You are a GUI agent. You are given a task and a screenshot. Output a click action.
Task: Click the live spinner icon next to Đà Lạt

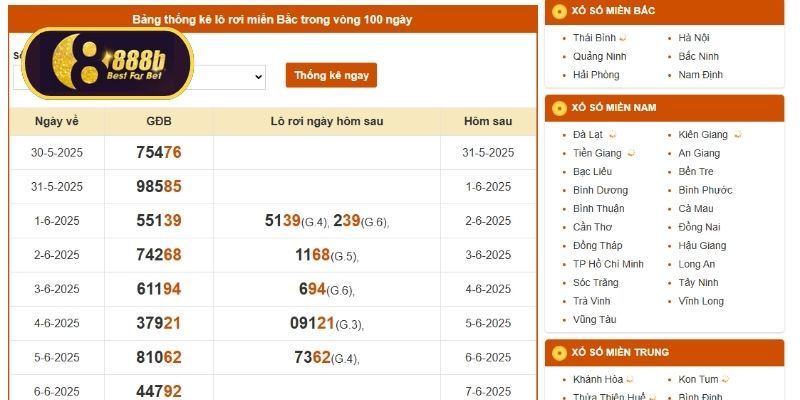(612, 135)
